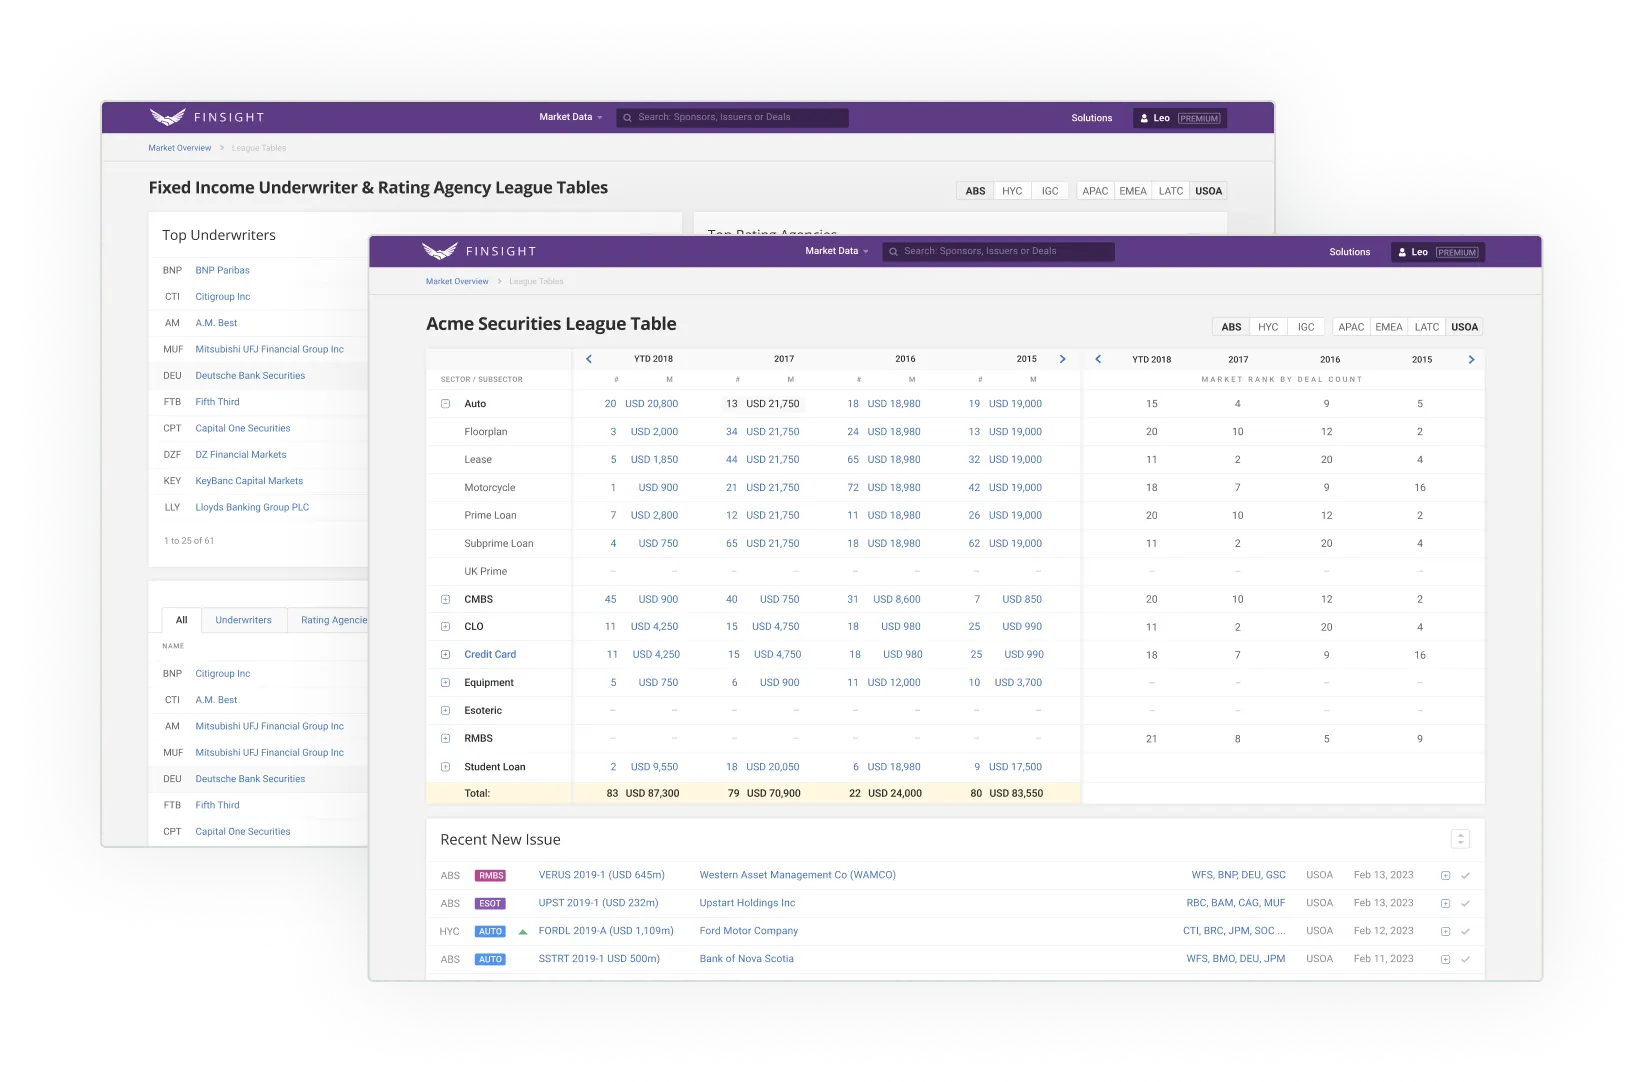Open the VERUS 2019-1 (USD 645m) deal link
This screenshot has width=1644, height=1082.
click(x=601, y=875)
